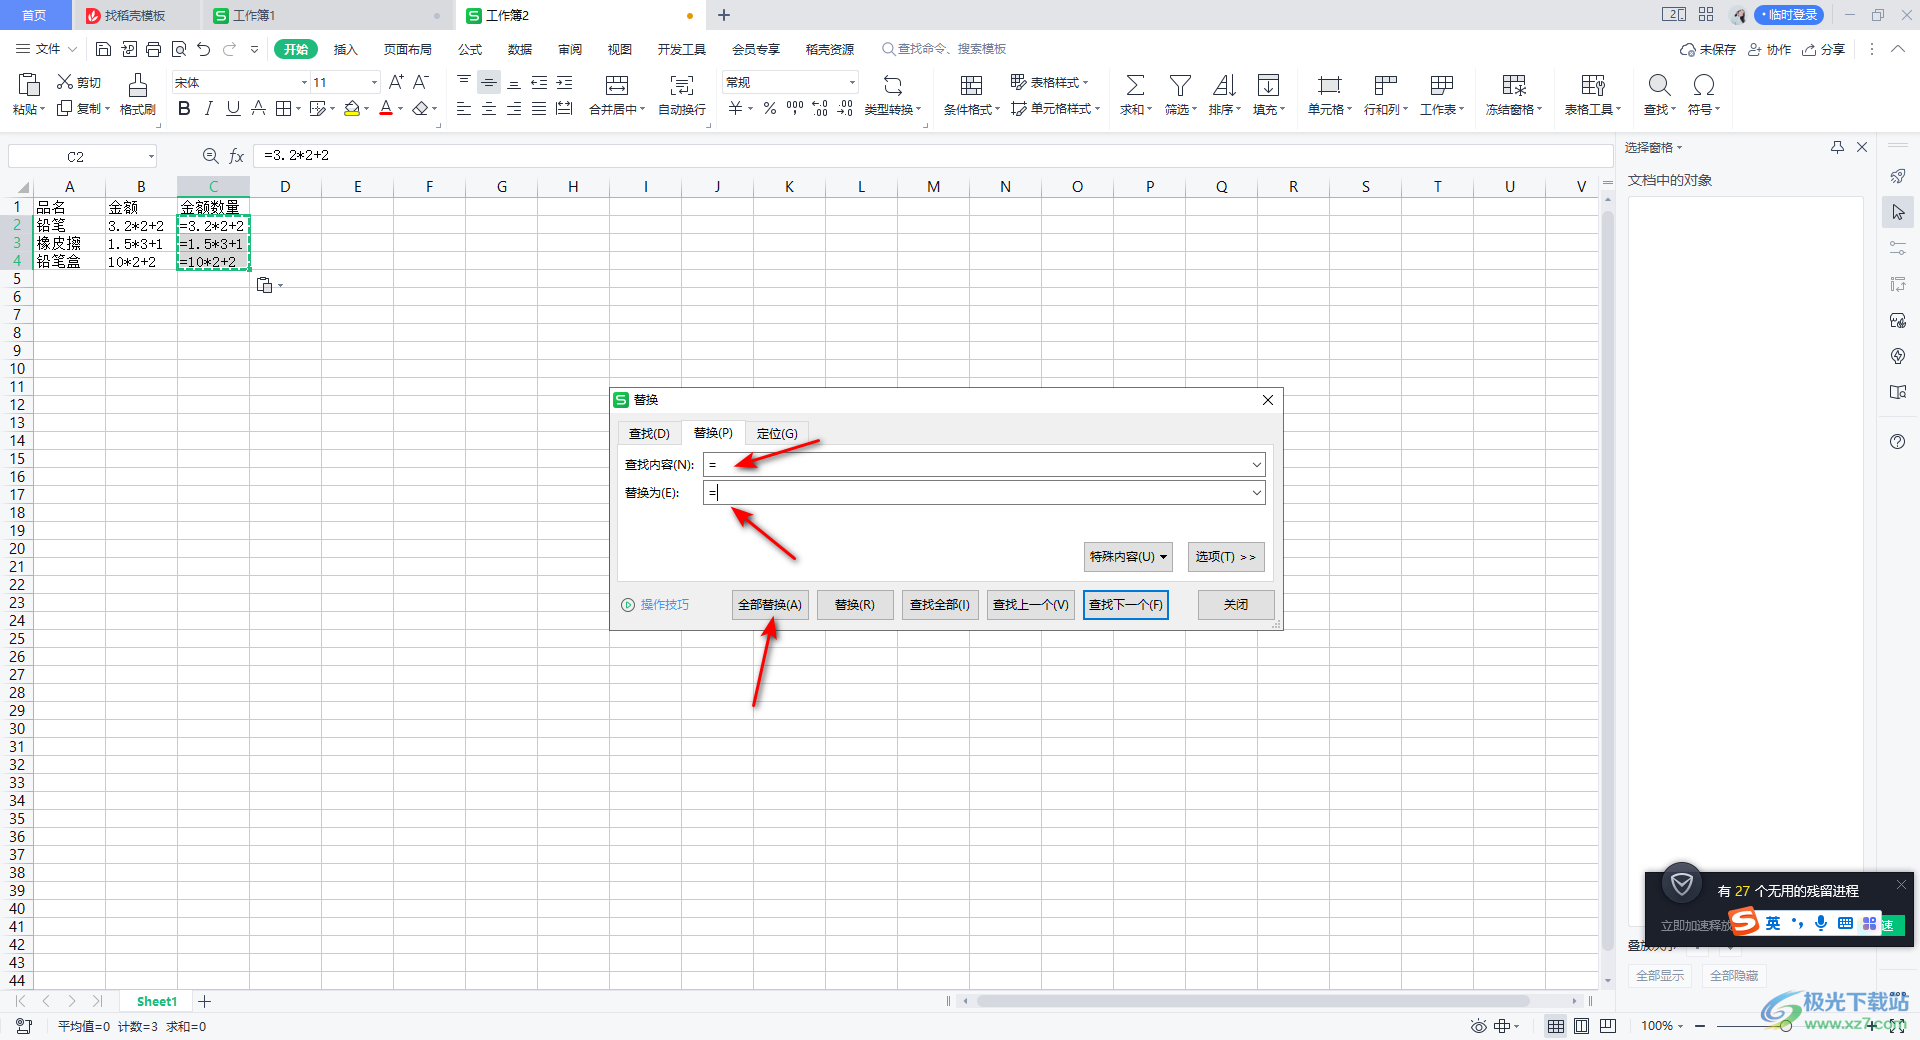Click the Cut scissors icon

(65, 82)
